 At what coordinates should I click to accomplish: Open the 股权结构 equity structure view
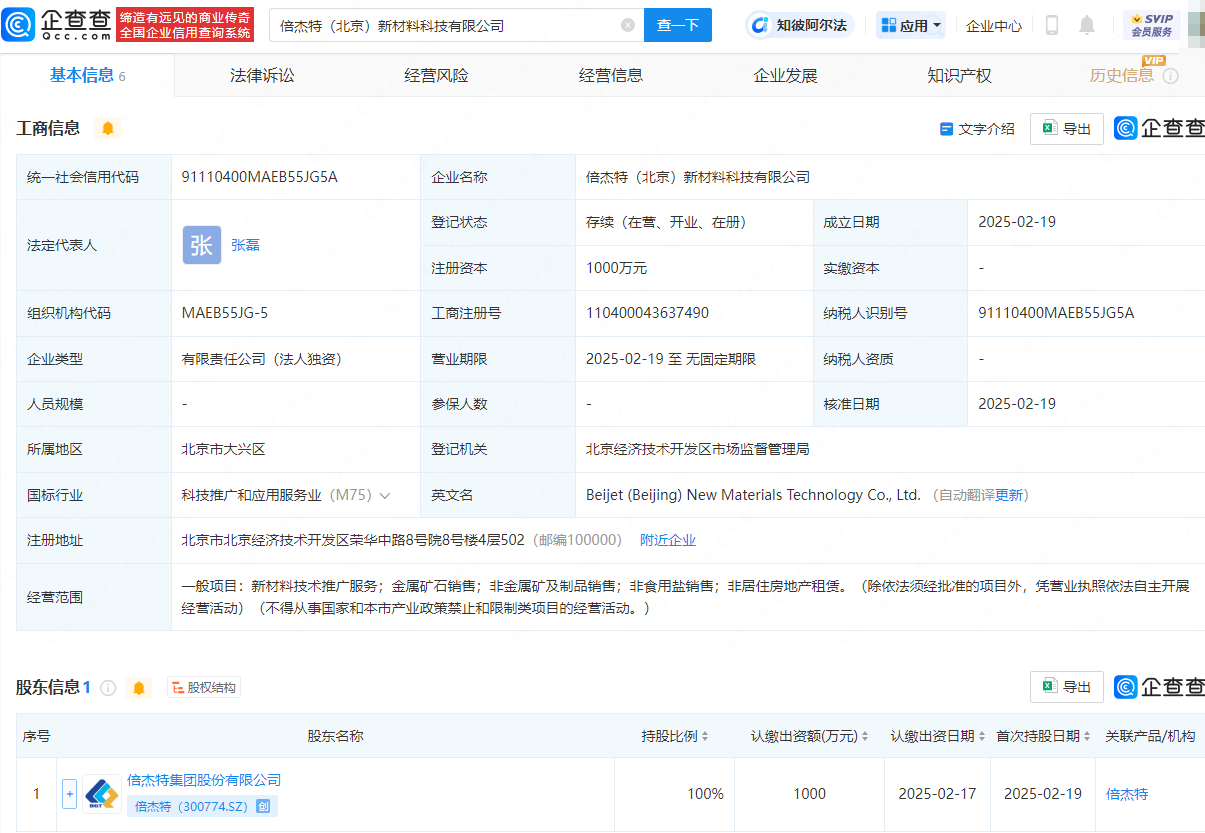point(204,687)
